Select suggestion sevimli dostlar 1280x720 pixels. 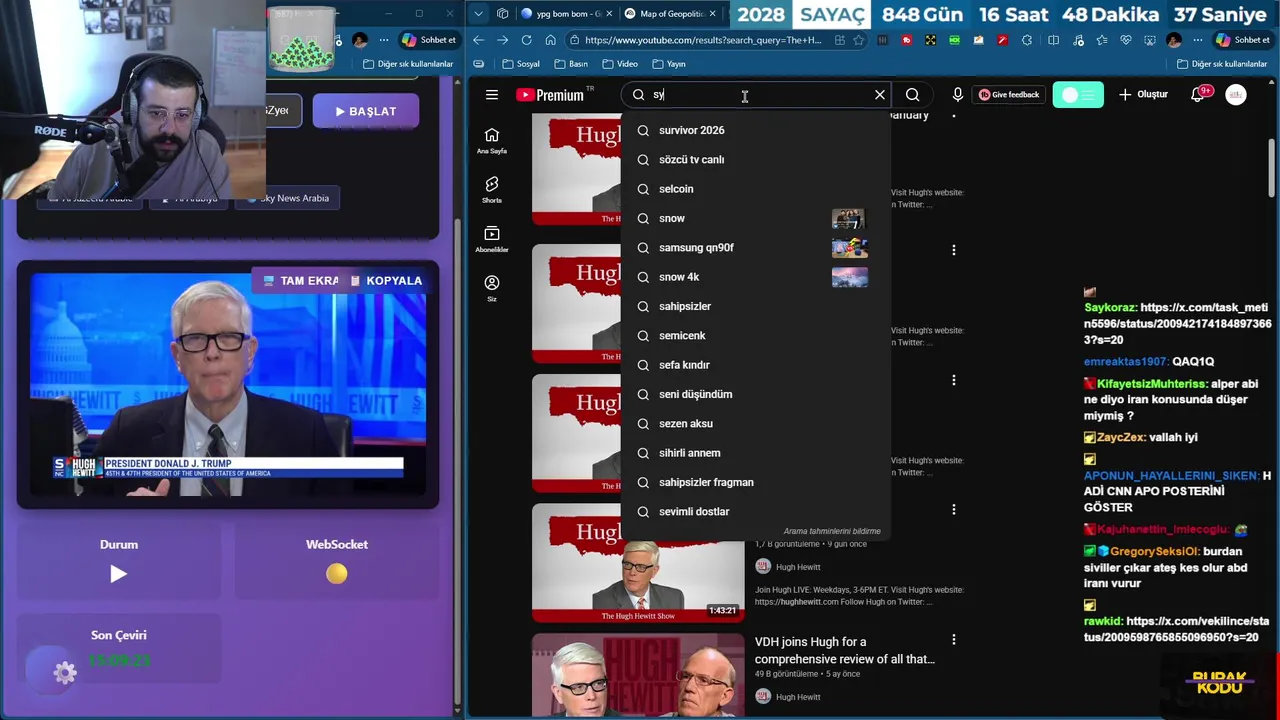point(755,512)
